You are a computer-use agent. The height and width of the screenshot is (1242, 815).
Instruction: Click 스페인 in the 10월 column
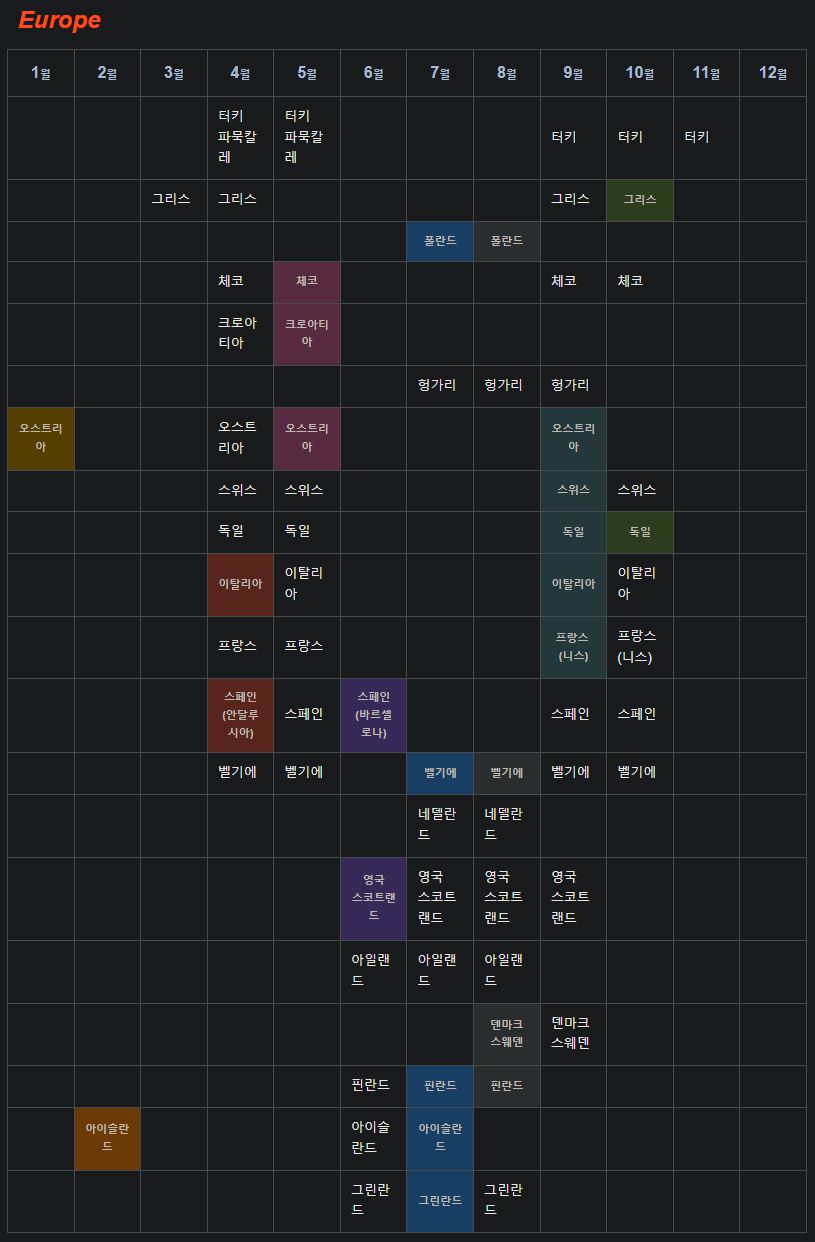(x=637, y=714)
